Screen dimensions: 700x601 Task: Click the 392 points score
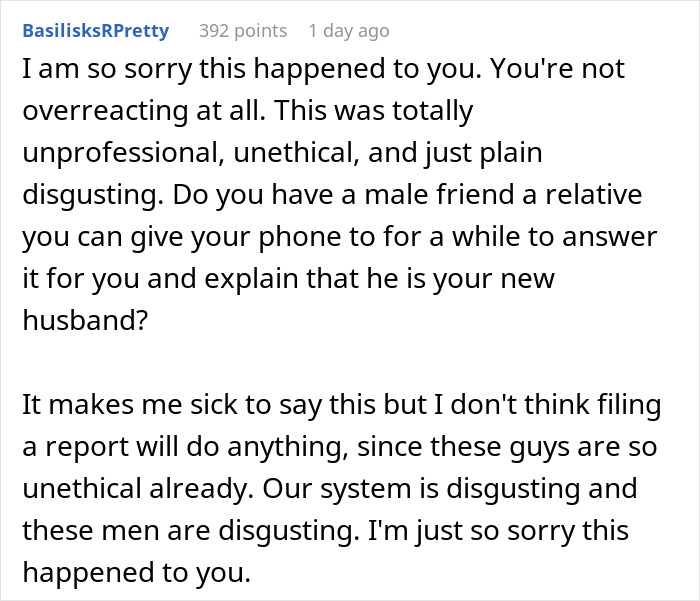pyautogui.click(x=242, y=31)
